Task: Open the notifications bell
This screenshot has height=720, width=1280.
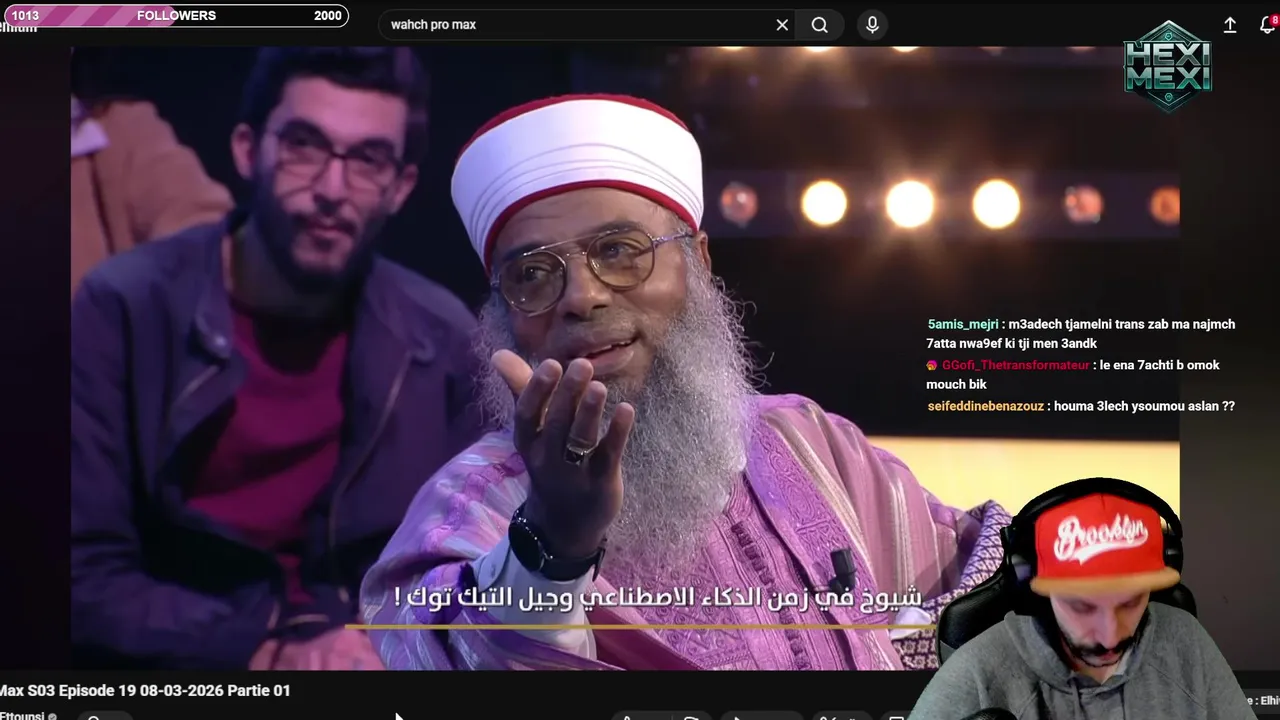Action: coord(1267,26)
